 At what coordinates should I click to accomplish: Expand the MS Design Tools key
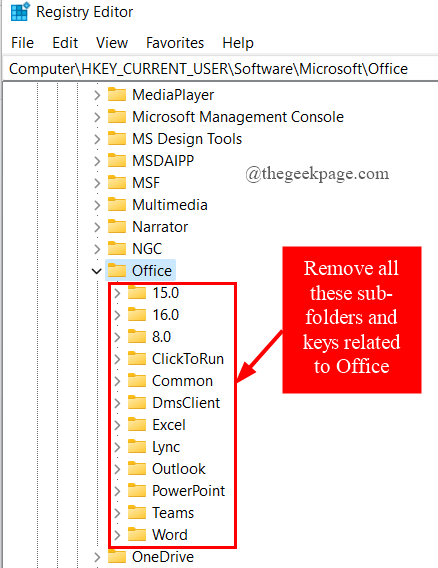(x=97, y=139)
